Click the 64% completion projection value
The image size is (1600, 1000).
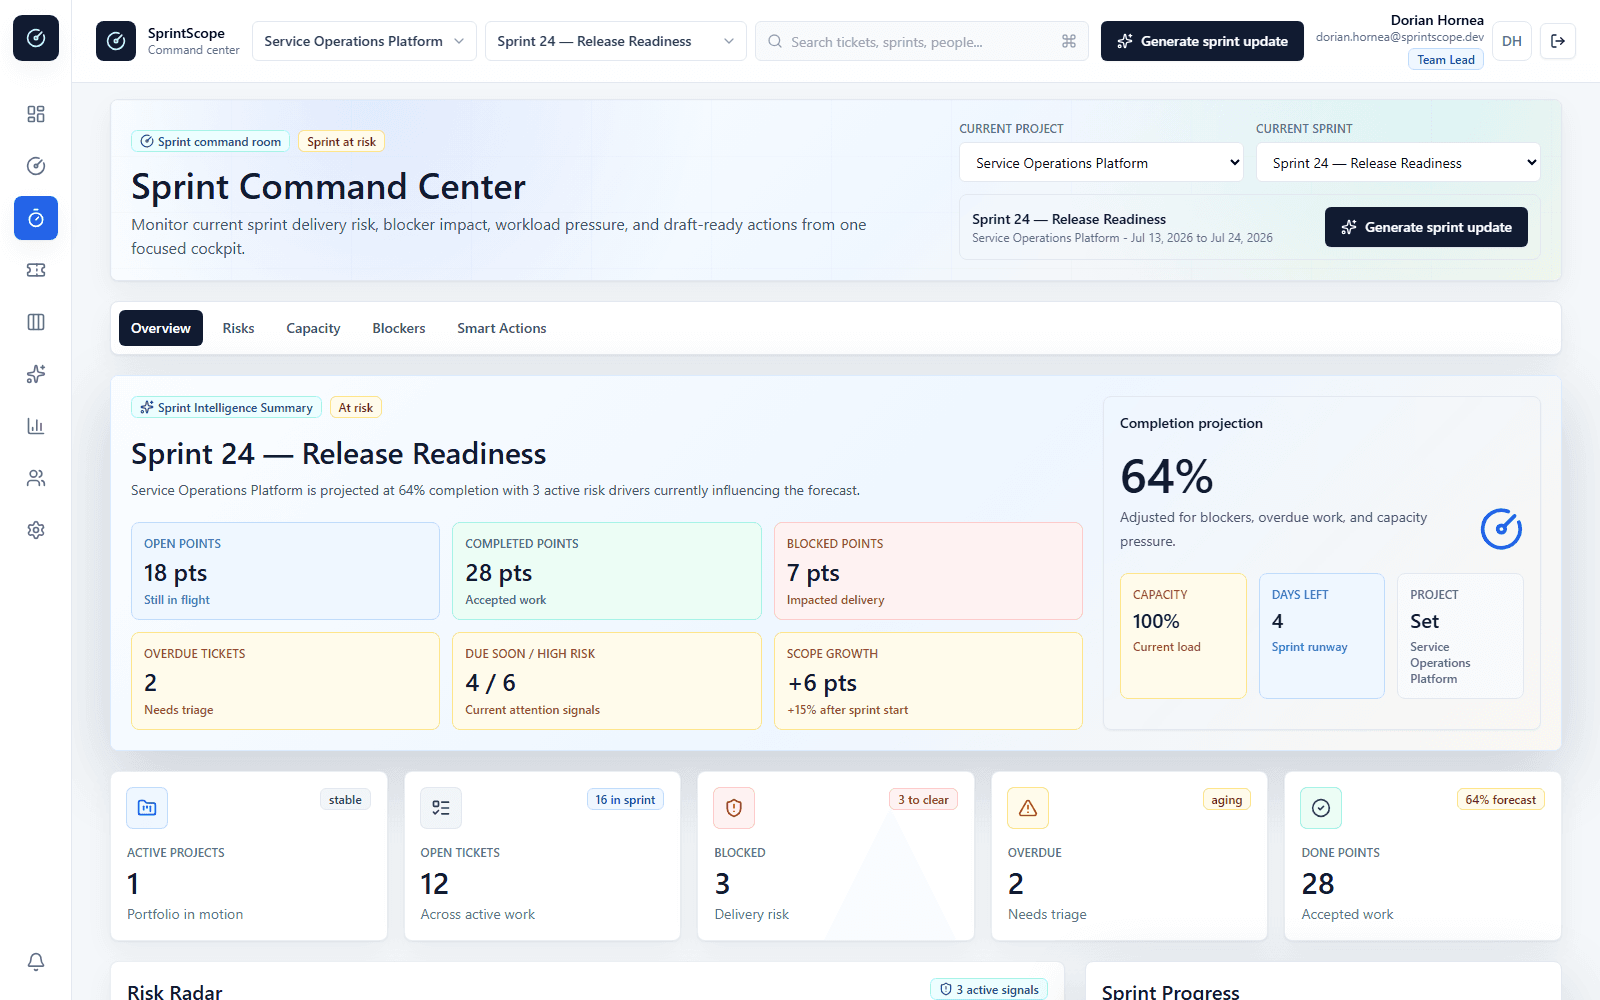coord(1167,476)
